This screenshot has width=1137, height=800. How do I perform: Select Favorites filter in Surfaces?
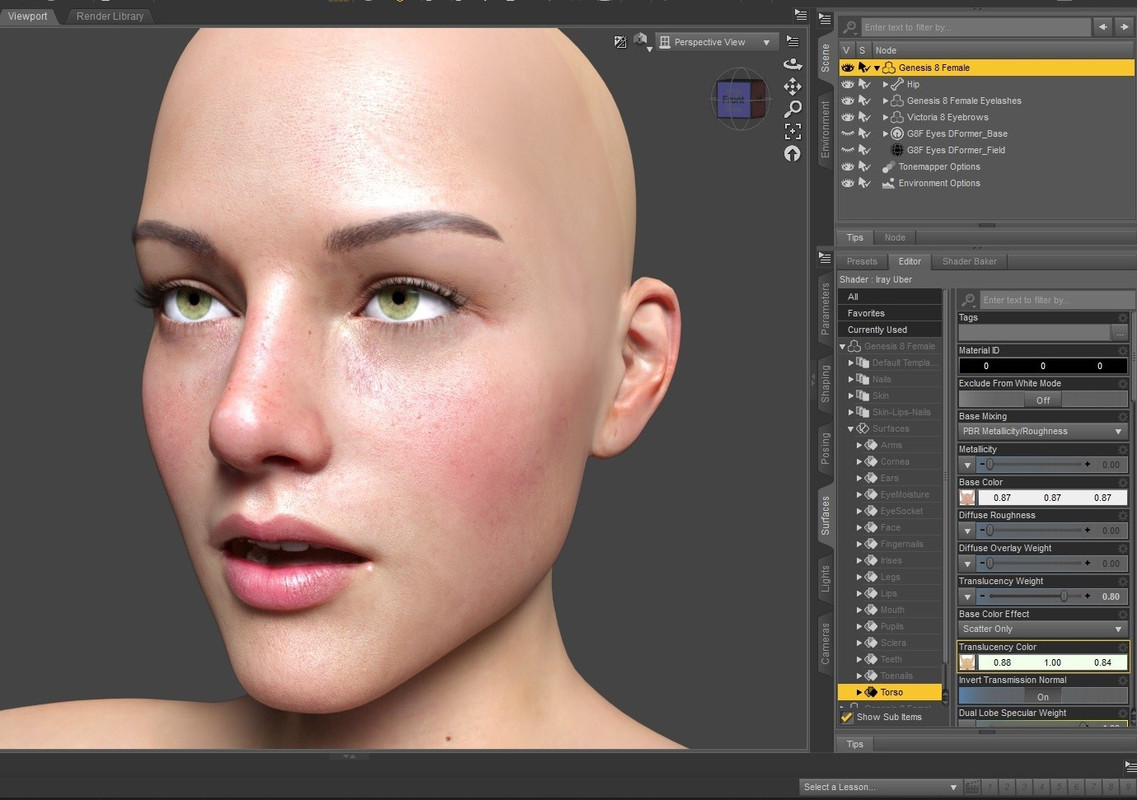(x=890, y=313)
